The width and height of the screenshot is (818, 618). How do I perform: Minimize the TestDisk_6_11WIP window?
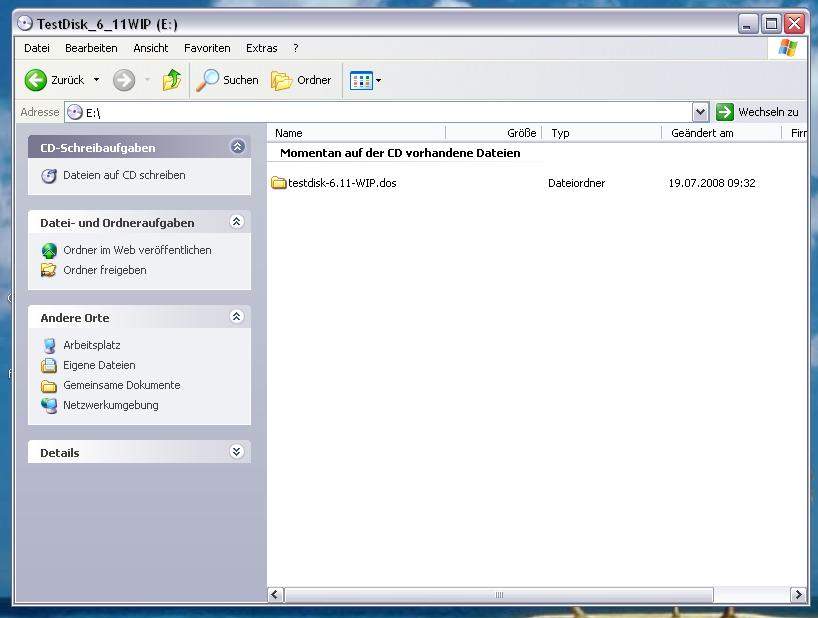click(x=748, y=24)
